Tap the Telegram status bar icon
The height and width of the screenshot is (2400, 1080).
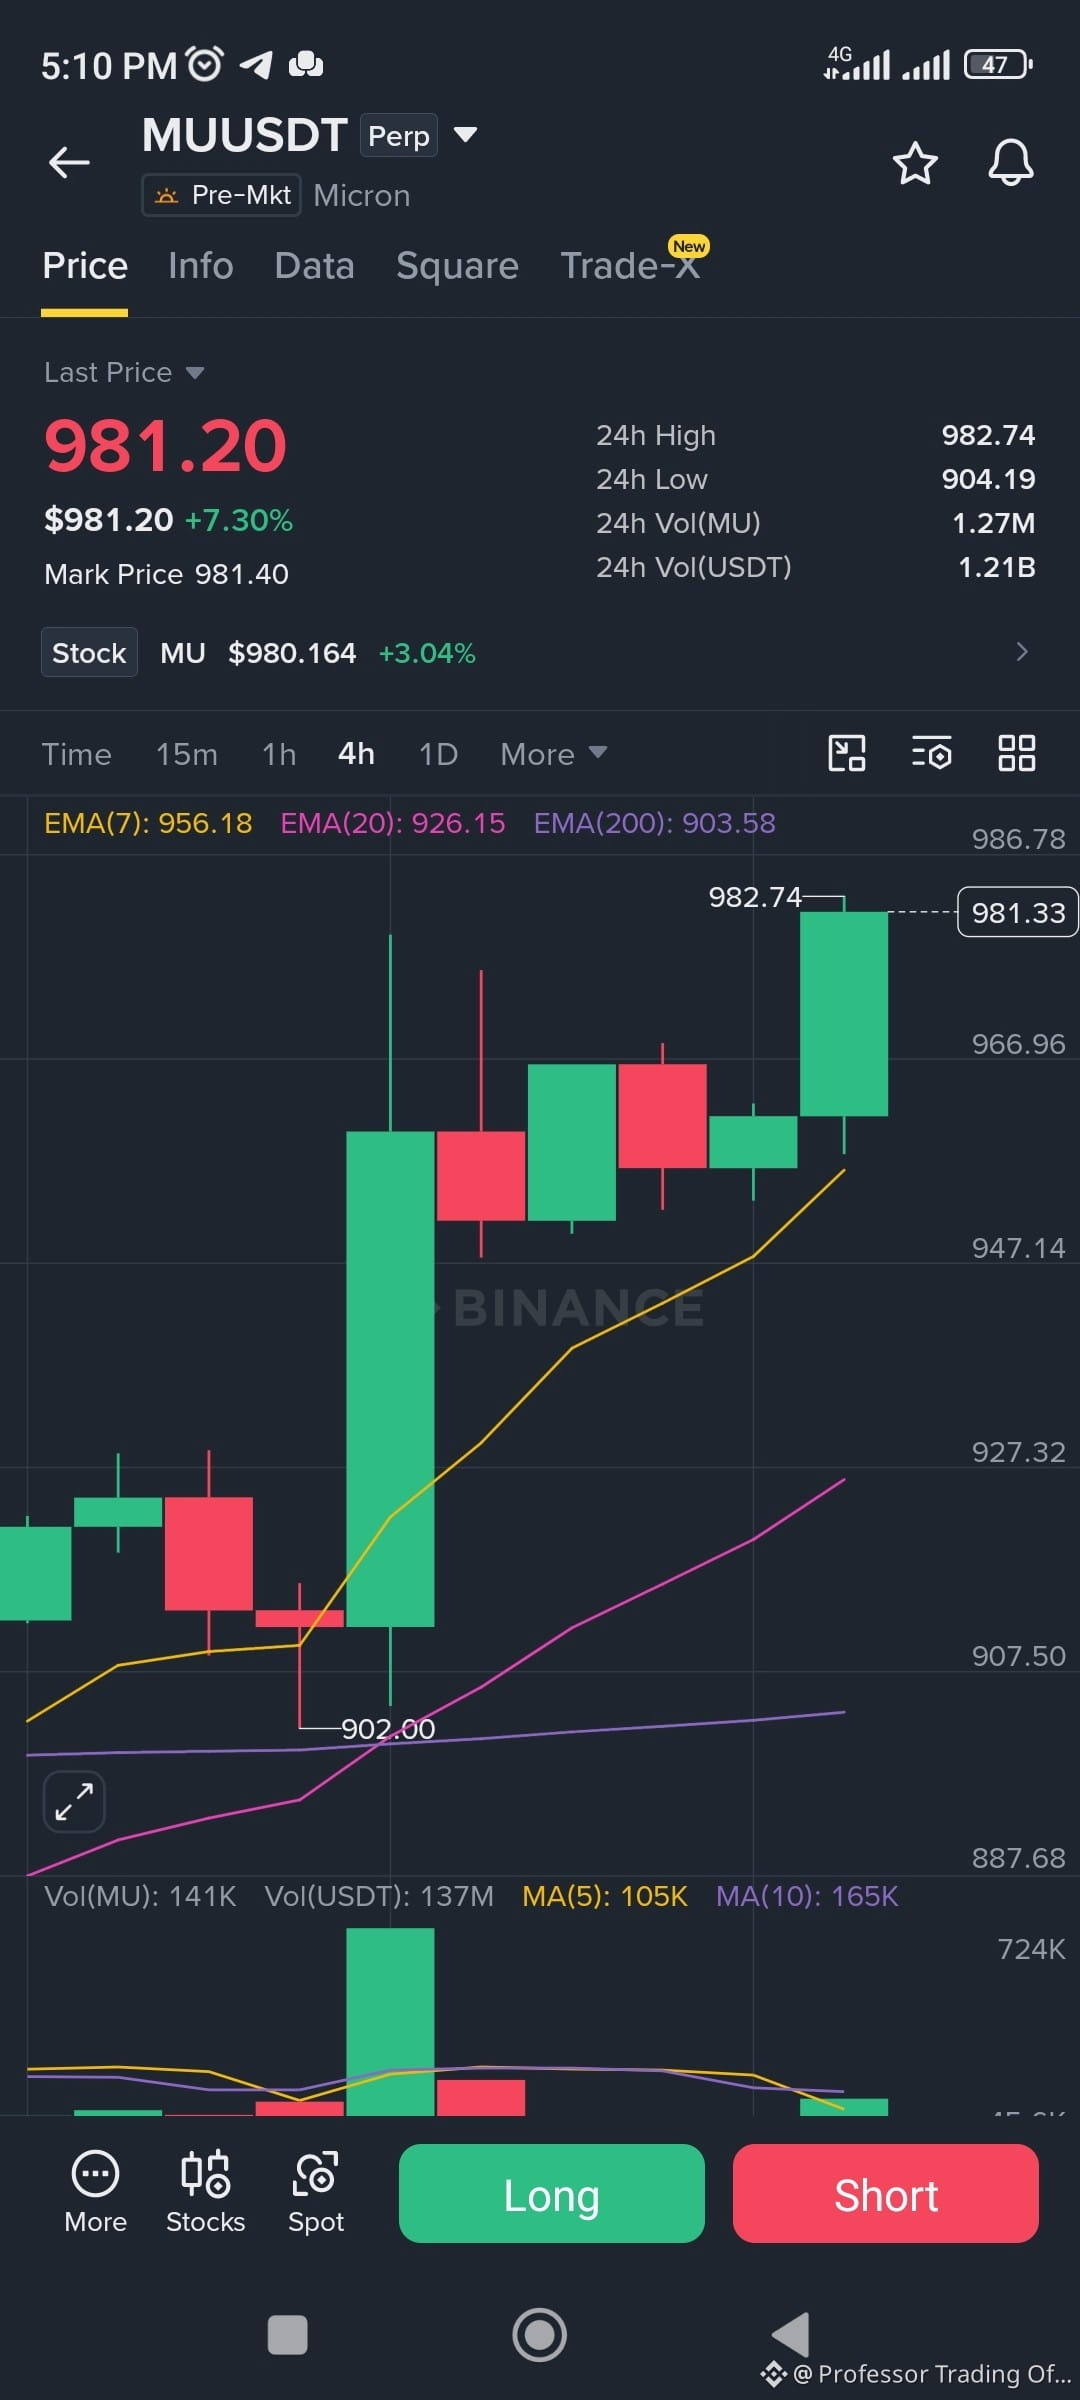click(x=256, y=65)
